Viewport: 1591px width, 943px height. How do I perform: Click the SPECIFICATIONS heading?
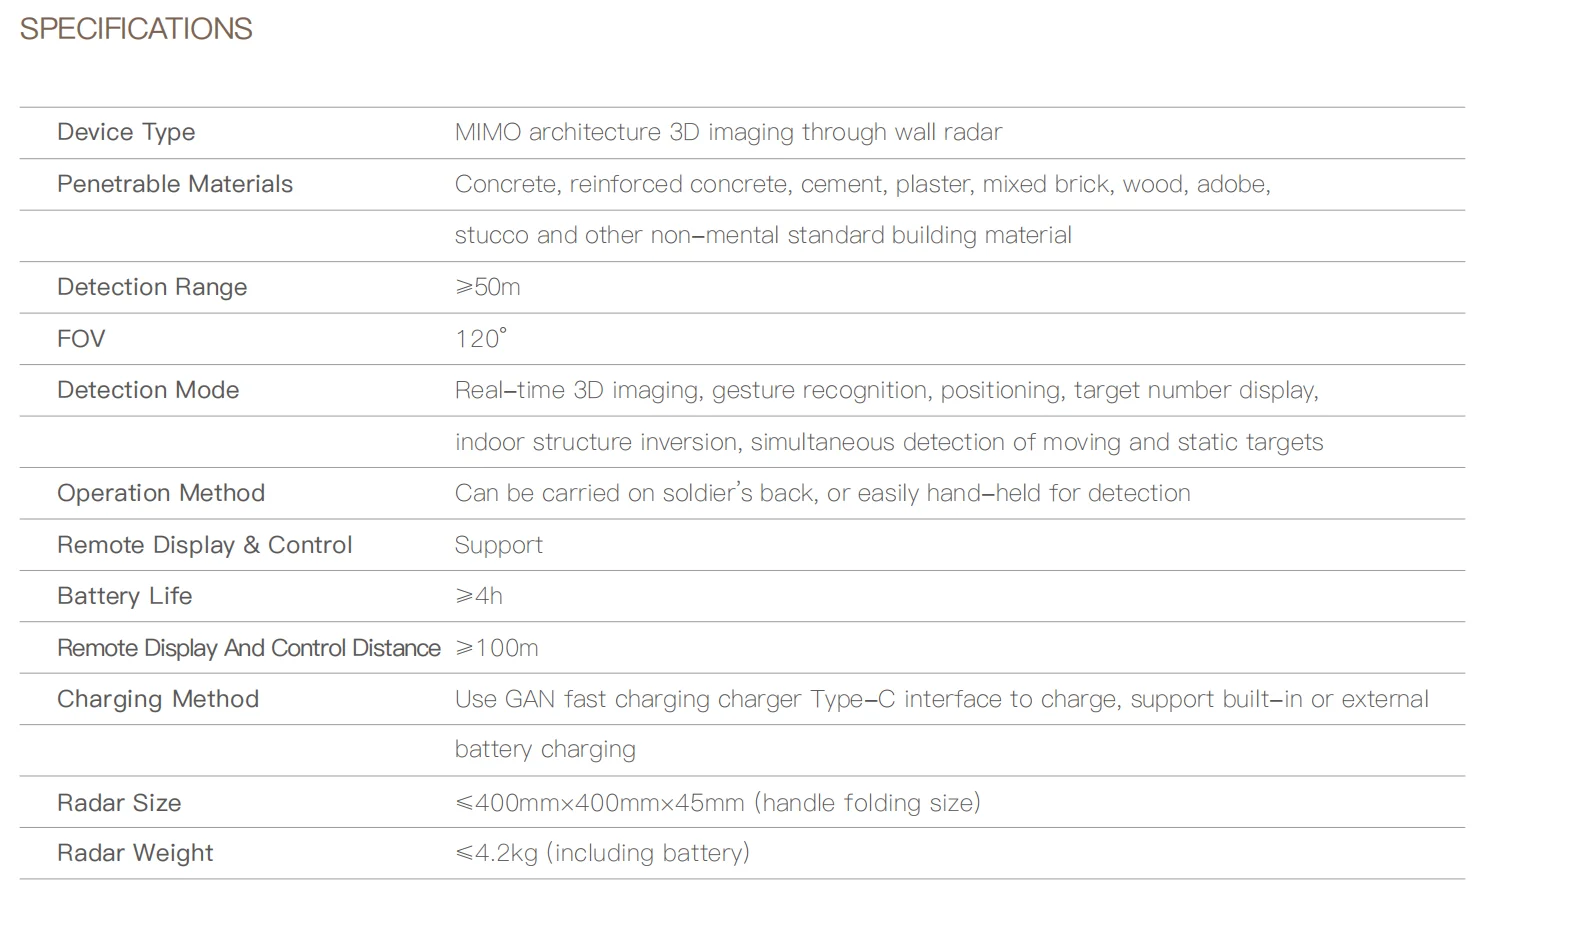click(x=136, y=29)
